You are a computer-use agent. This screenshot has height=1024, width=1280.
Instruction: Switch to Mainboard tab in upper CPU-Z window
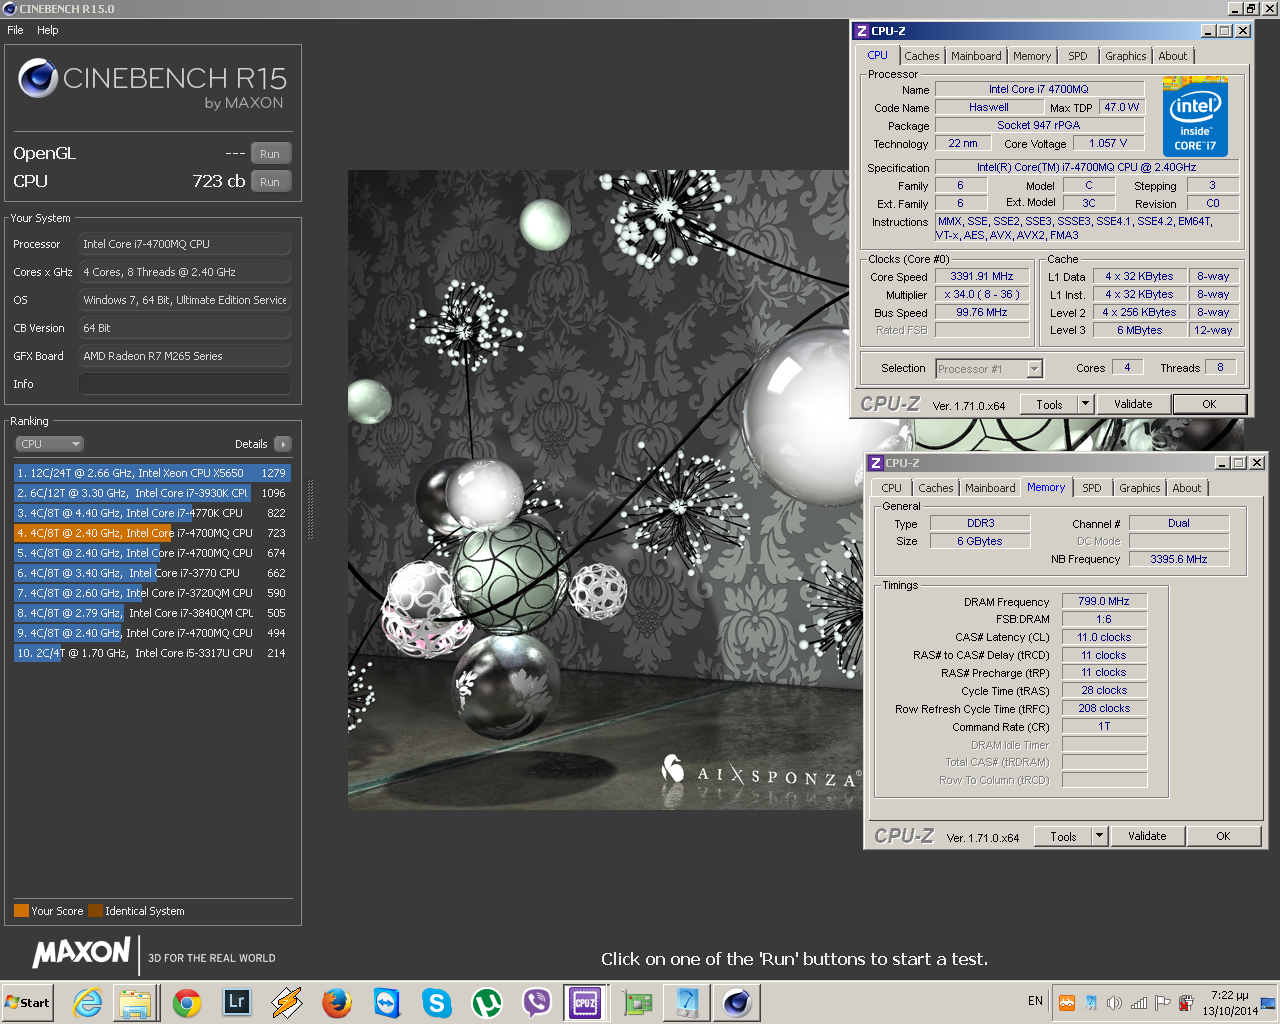pyautogui.click(x=976, y=56)
